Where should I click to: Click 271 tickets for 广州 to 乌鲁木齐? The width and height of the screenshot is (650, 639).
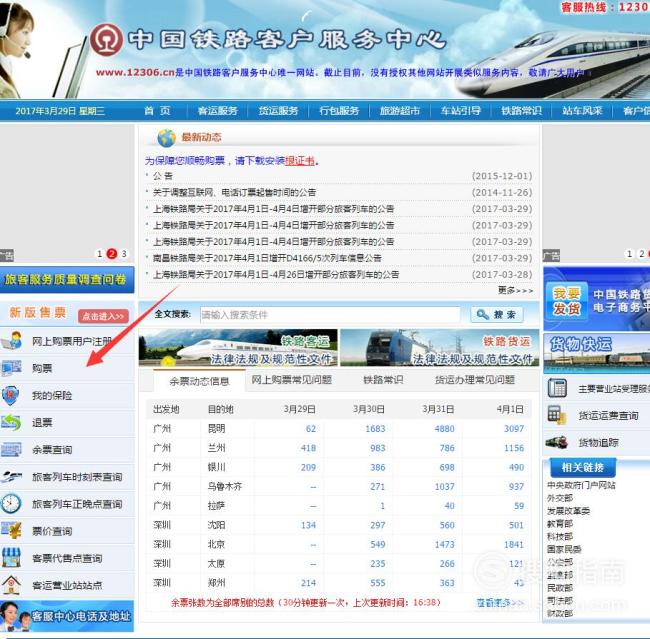pos(377,486)
